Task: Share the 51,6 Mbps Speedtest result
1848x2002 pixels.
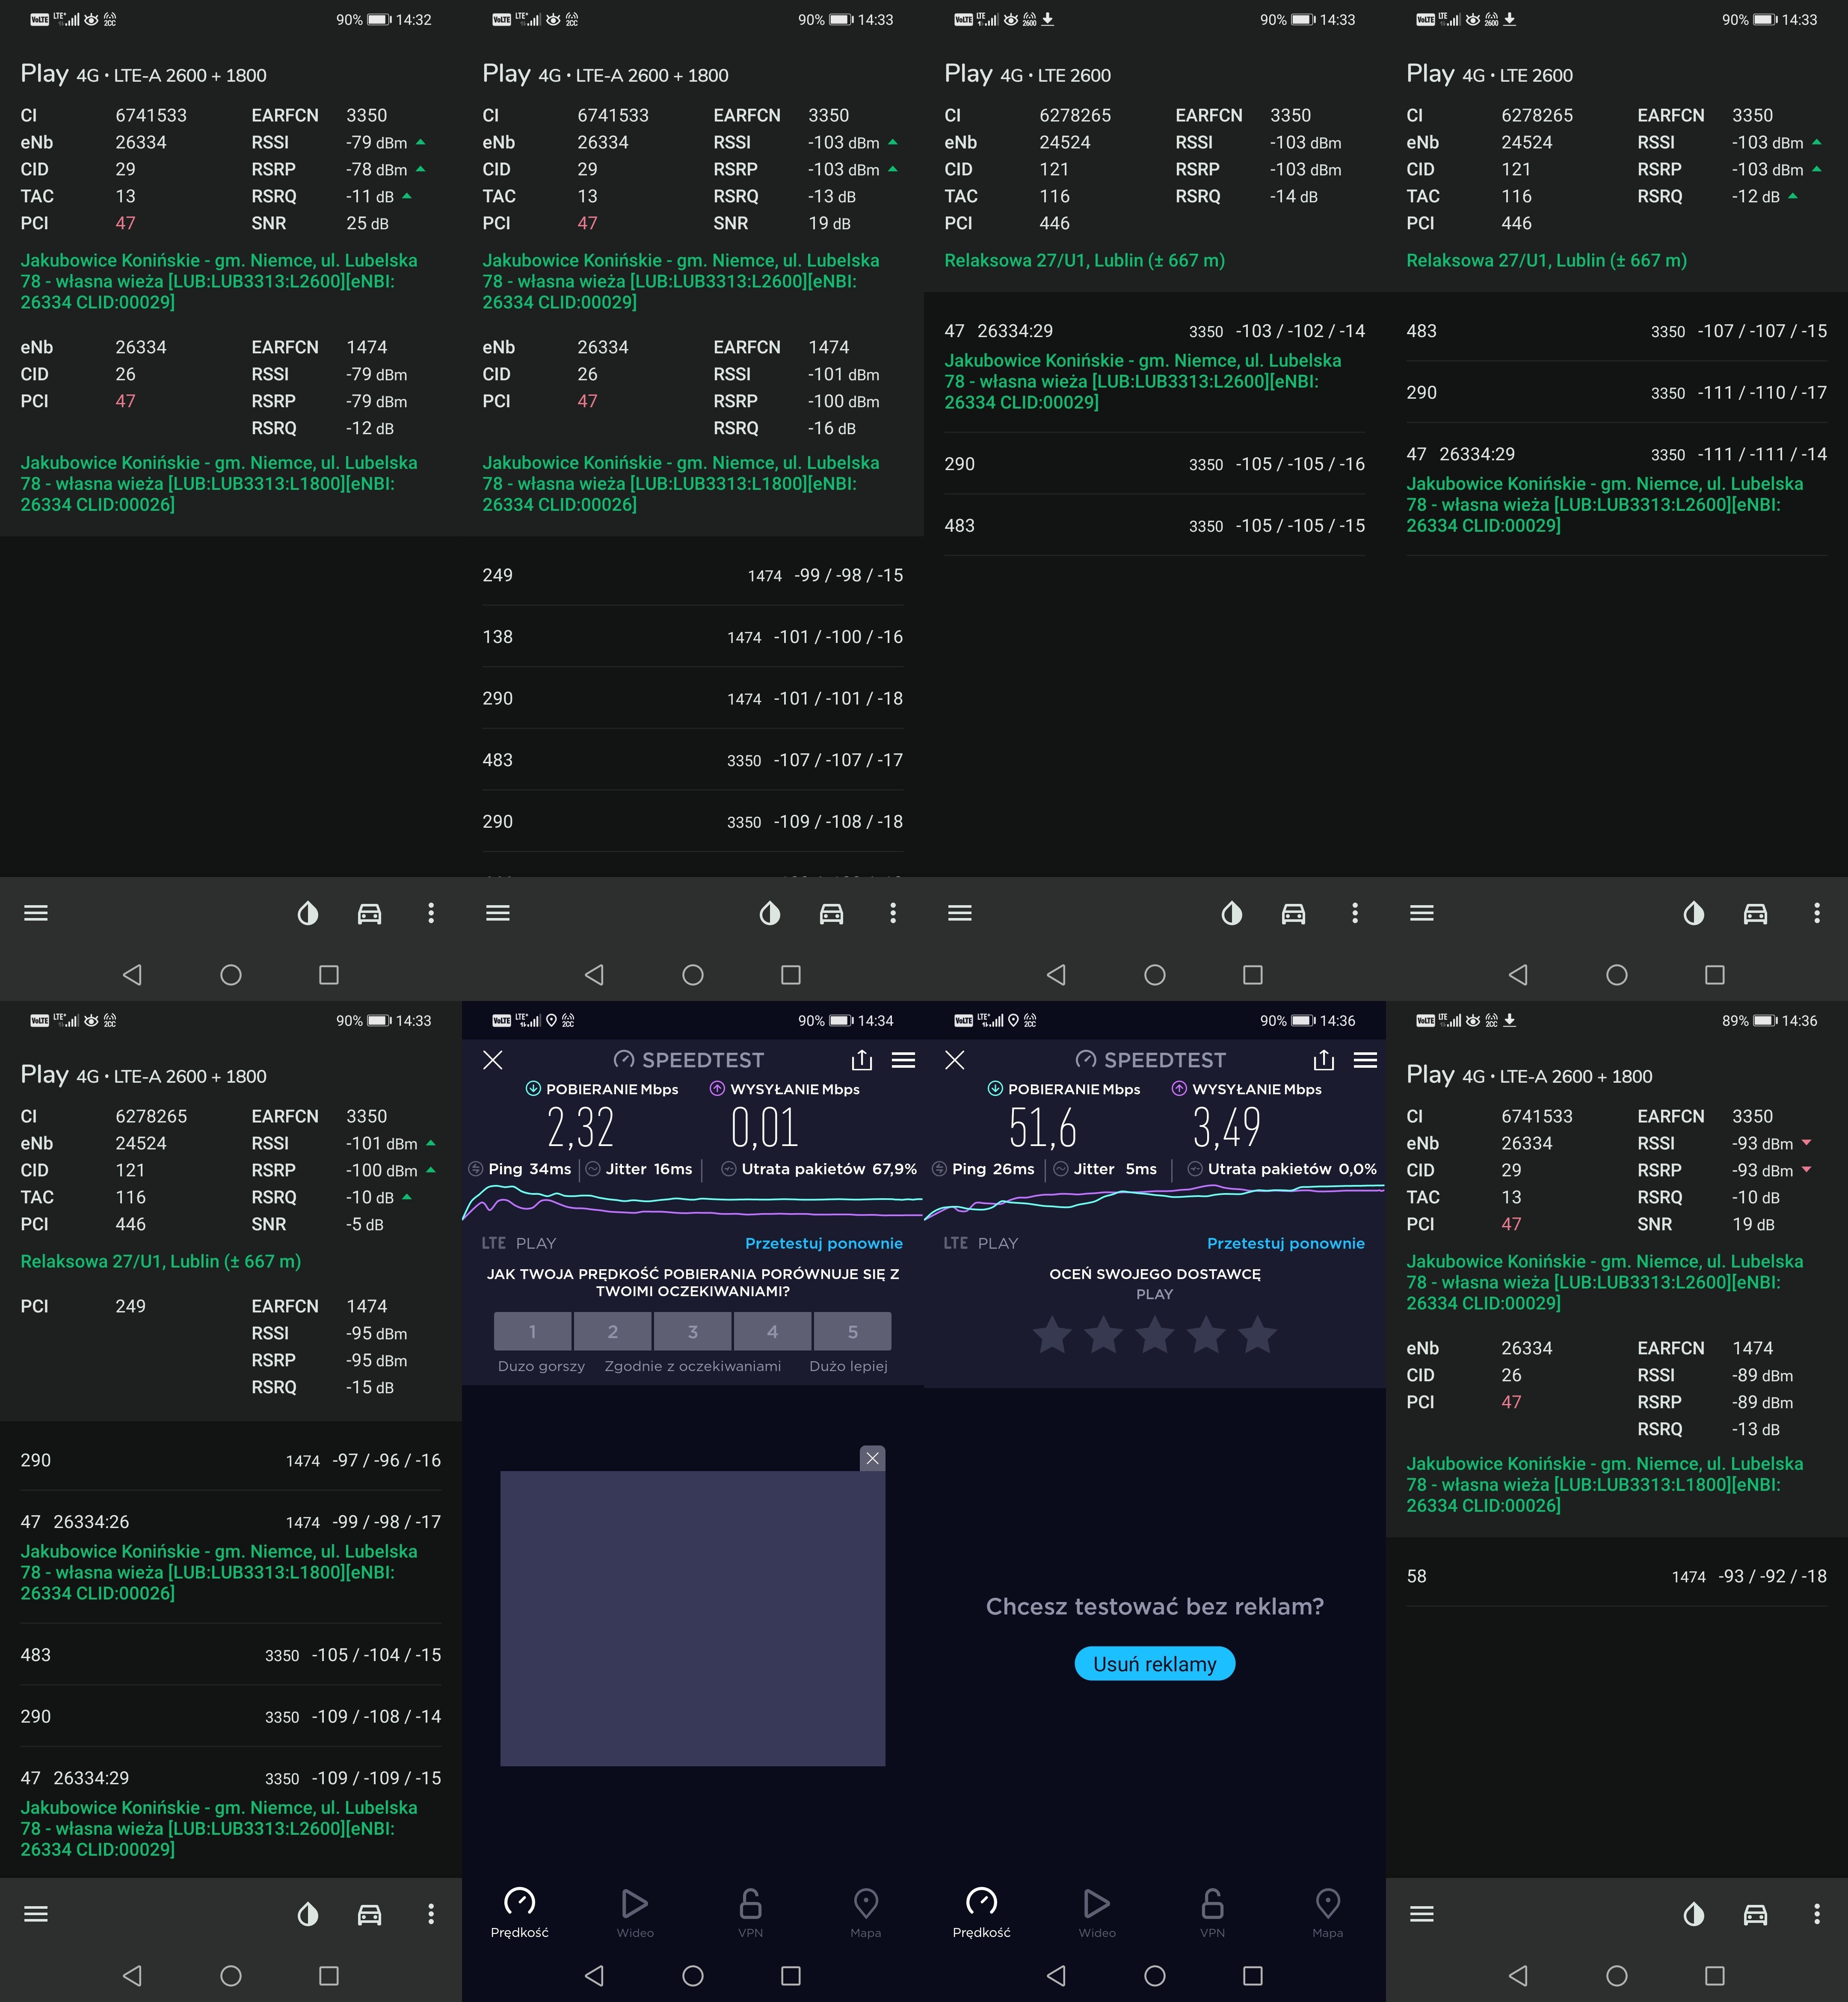Action: [x=1324, y=1060]
